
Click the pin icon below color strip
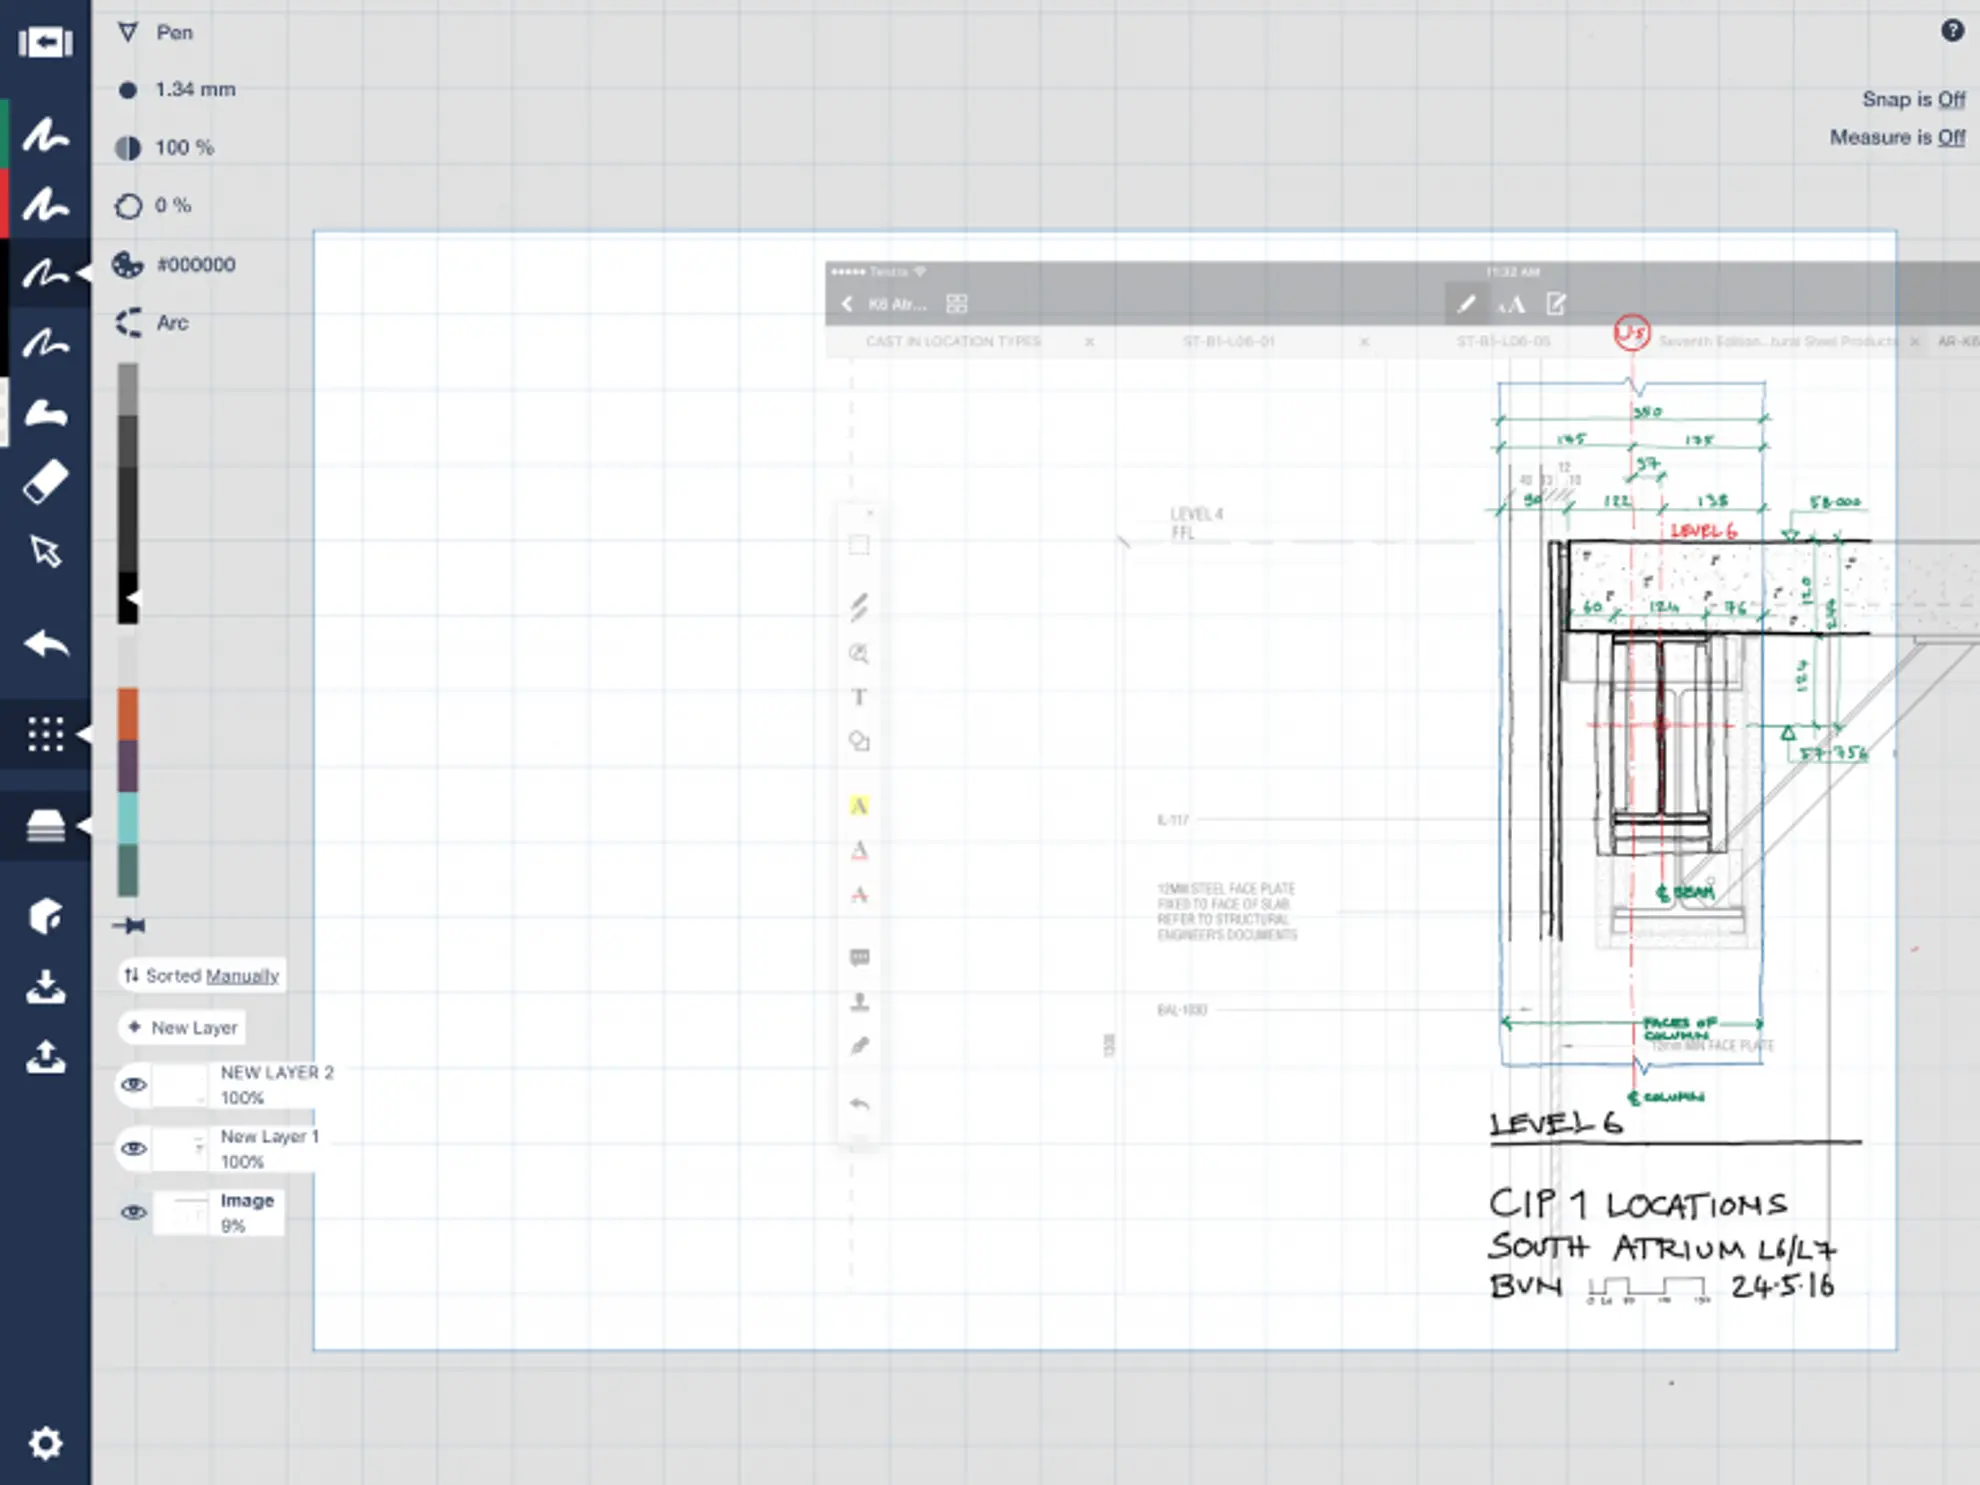click(129, 926)
